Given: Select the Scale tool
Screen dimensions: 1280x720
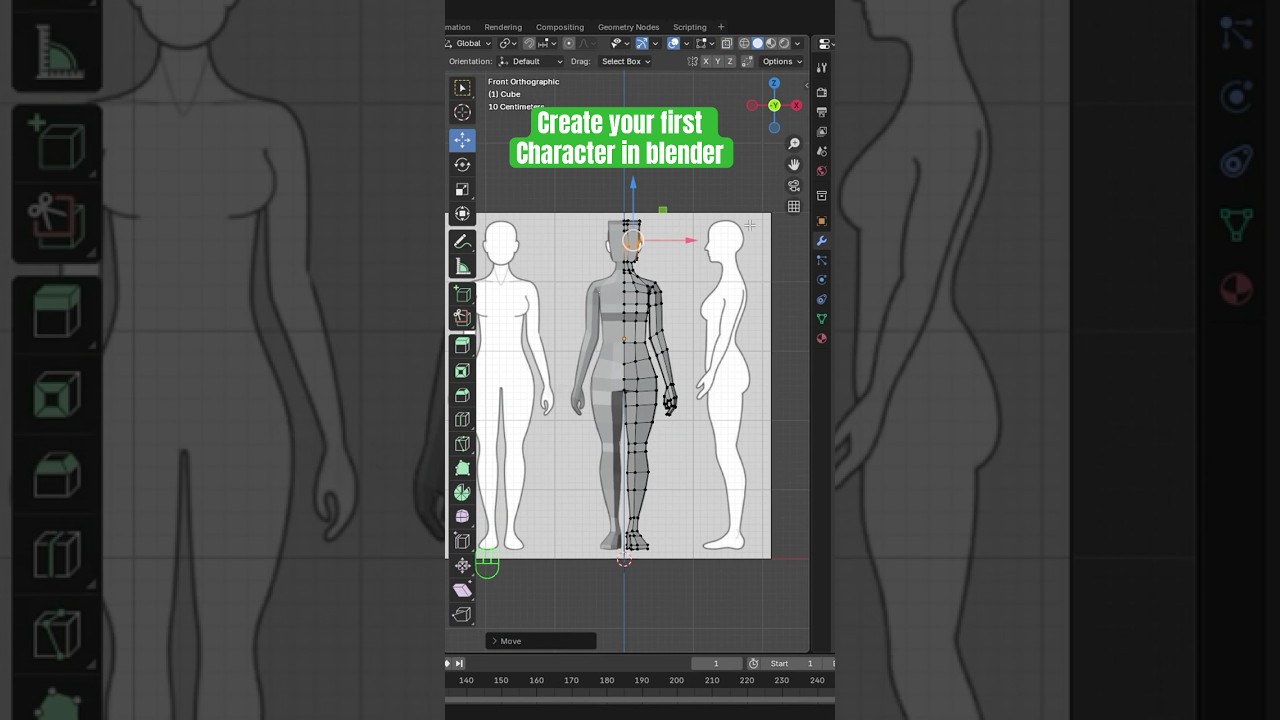Looking at the screenshot, I should pos(462,189).
